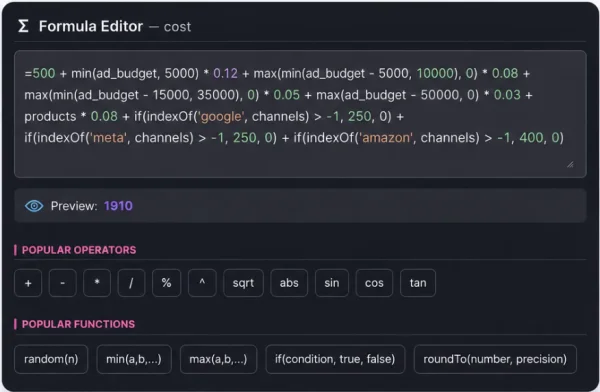Insert the plus operator
600x392 pixels.
[x=28, y=283]
